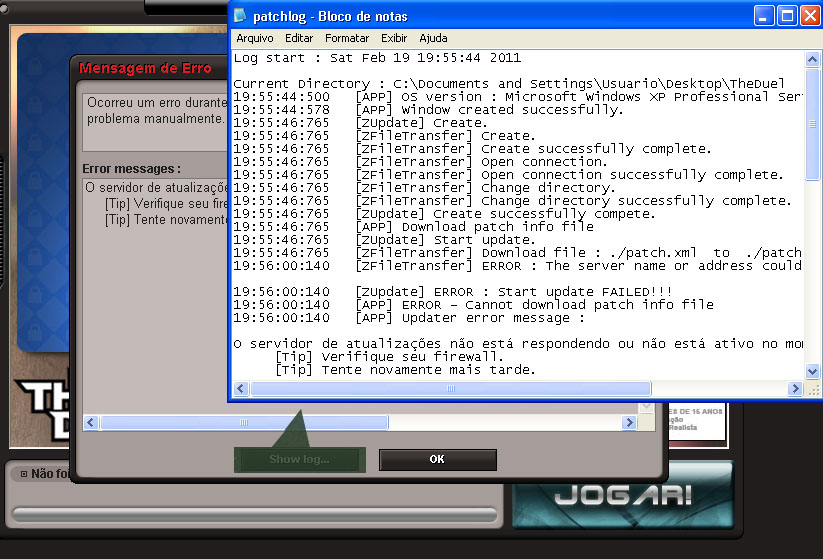Click Notepad horizontal scrollbar left arrow
The width and height of the screenshot is (823, 559).
(240, 388)
